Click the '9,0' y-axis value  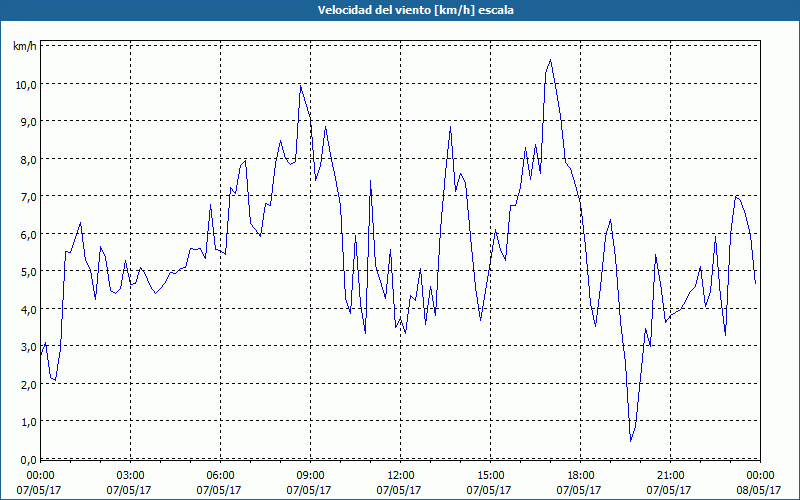pos(29,122)
